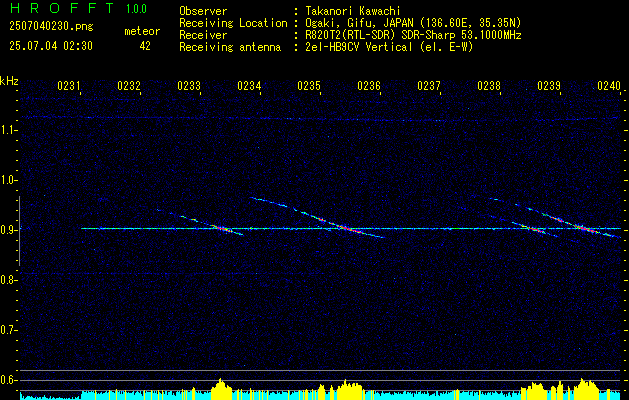This screenshot has width=629, height=400.
Task: Click the 'Observer' field label
Action: pyautogui.click(x=203, y=11)
